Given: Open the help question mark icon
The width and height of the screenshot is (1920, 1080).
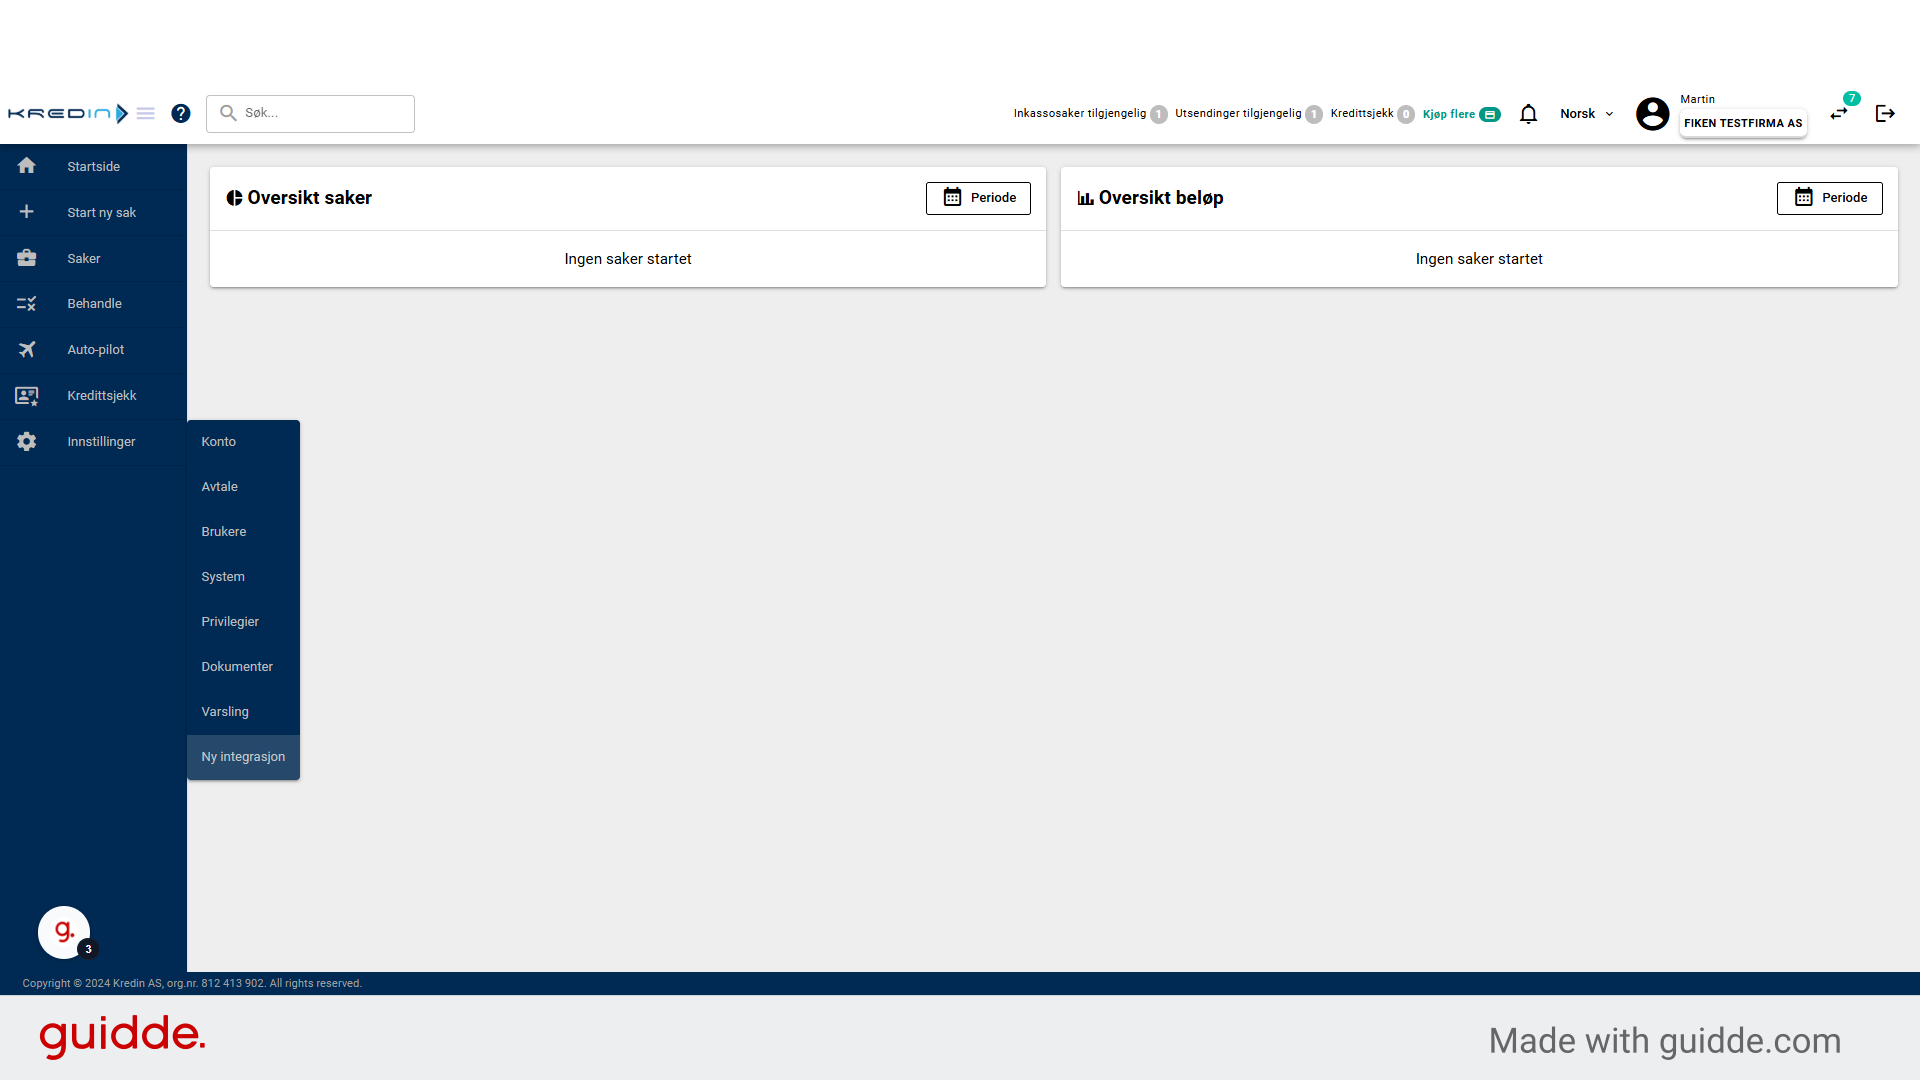Looking at the screenshot, I should pyautogui.click(x=181, y=113).
